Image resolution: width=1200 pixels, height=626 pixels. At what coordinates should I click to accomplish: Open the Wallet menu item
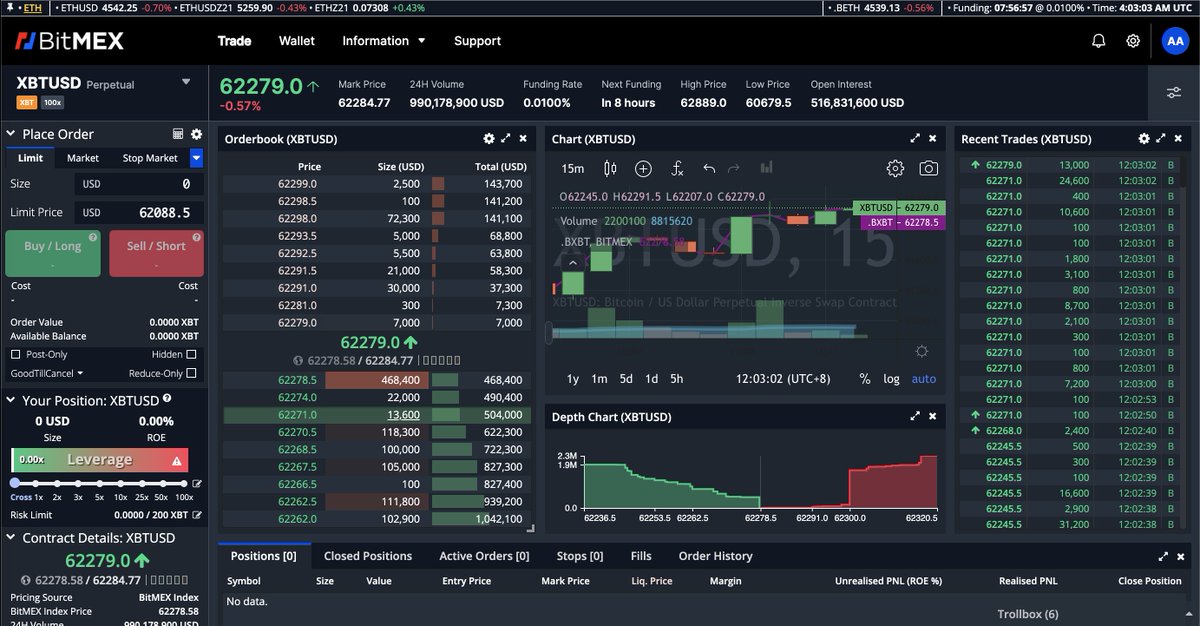(x=297, y=41)
